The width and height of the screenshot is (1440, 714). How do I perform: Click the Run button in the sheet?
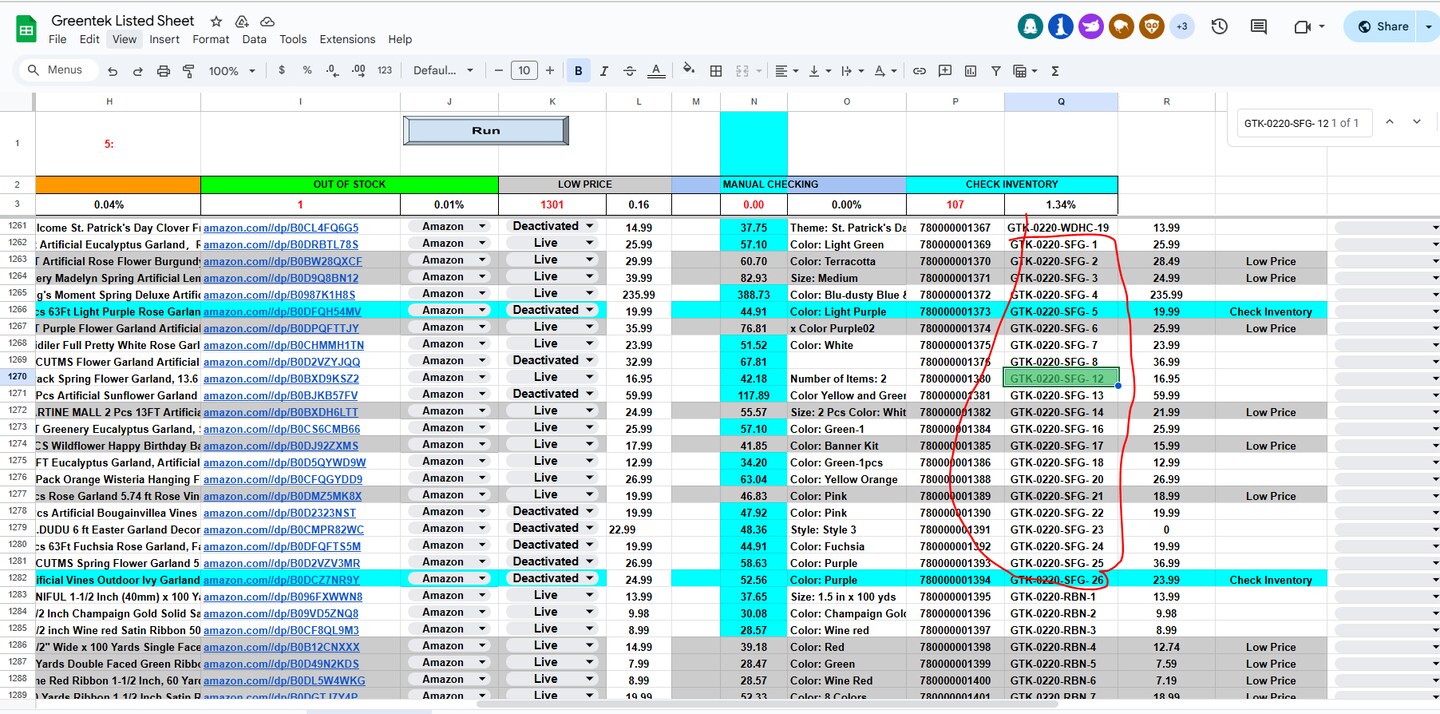point(486,130)
